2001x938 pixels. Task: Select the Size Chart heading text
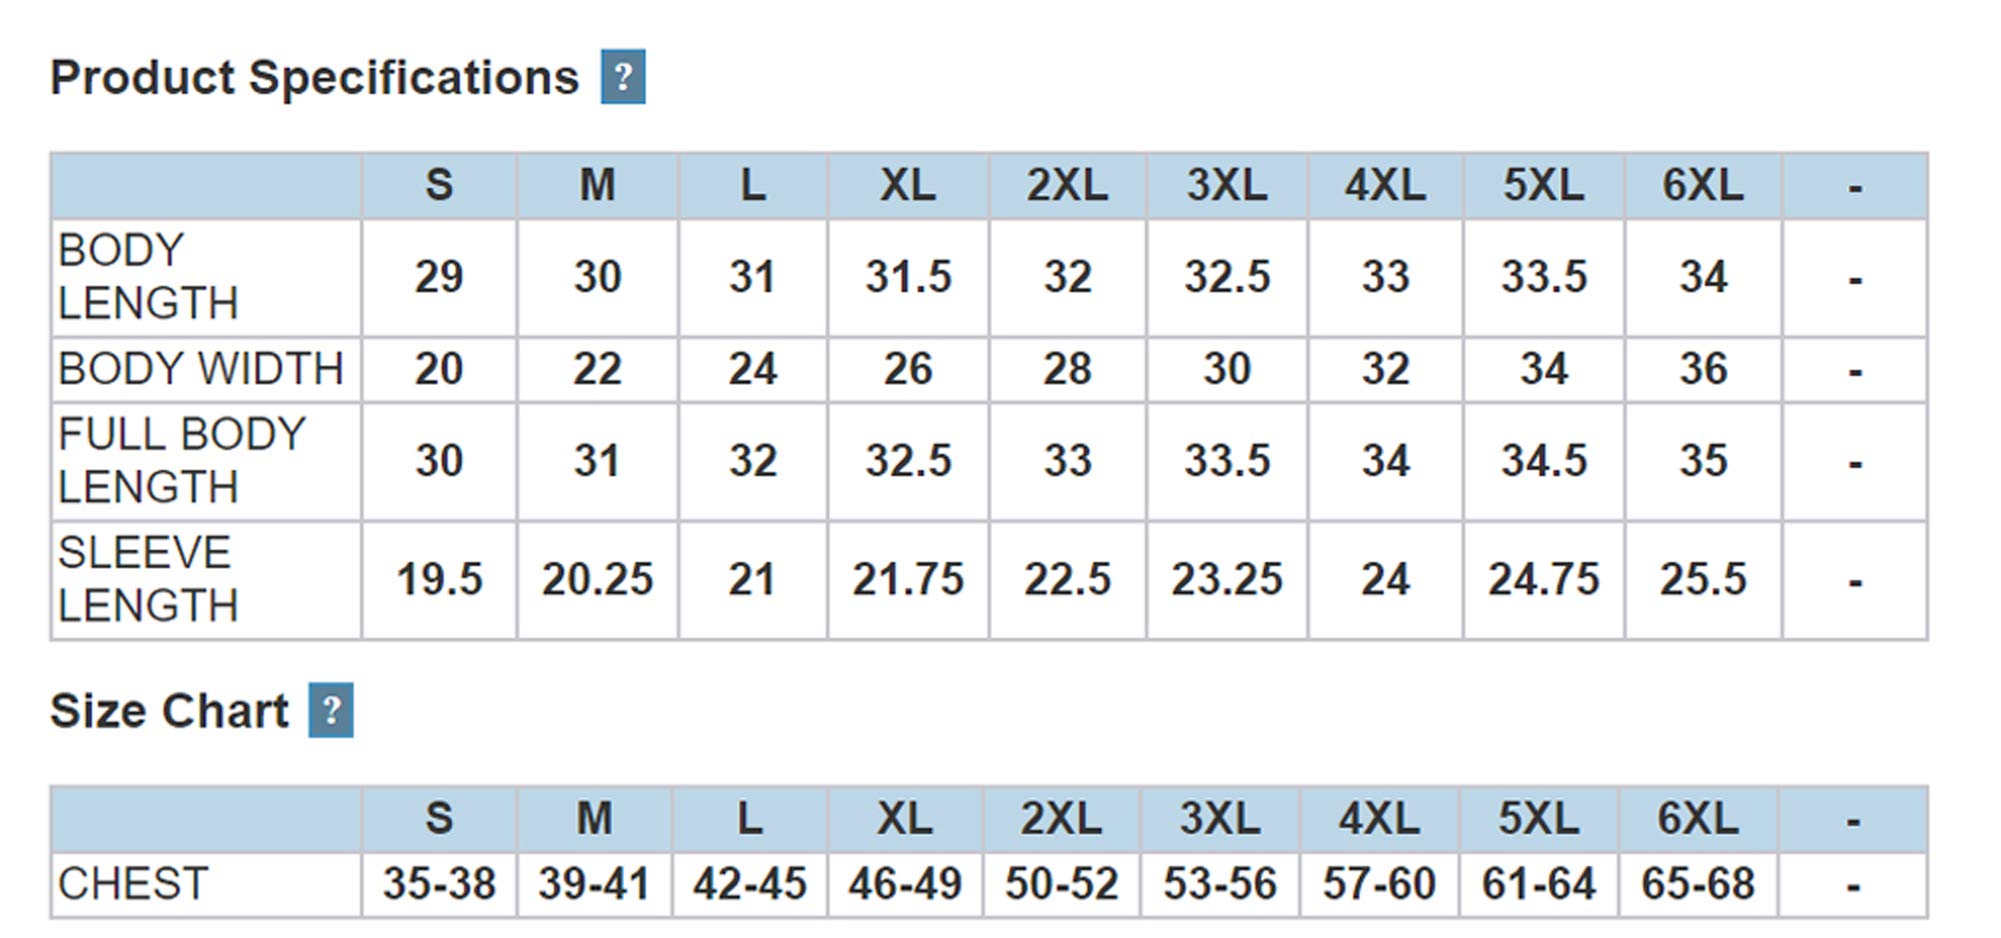point(169,711)
